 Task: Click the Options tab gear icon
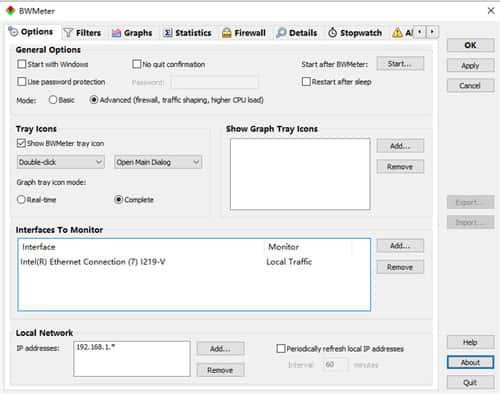pyautogui.click(x=13, y=32)
